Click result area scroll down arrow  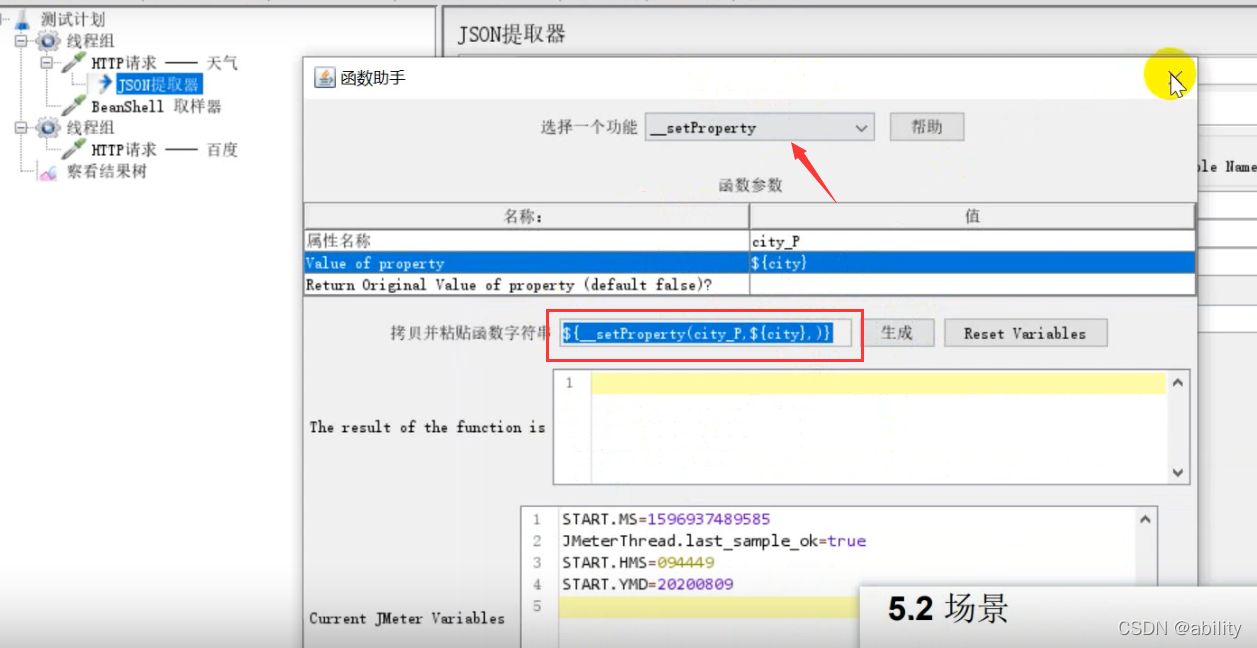click(x=1178, y=472)
